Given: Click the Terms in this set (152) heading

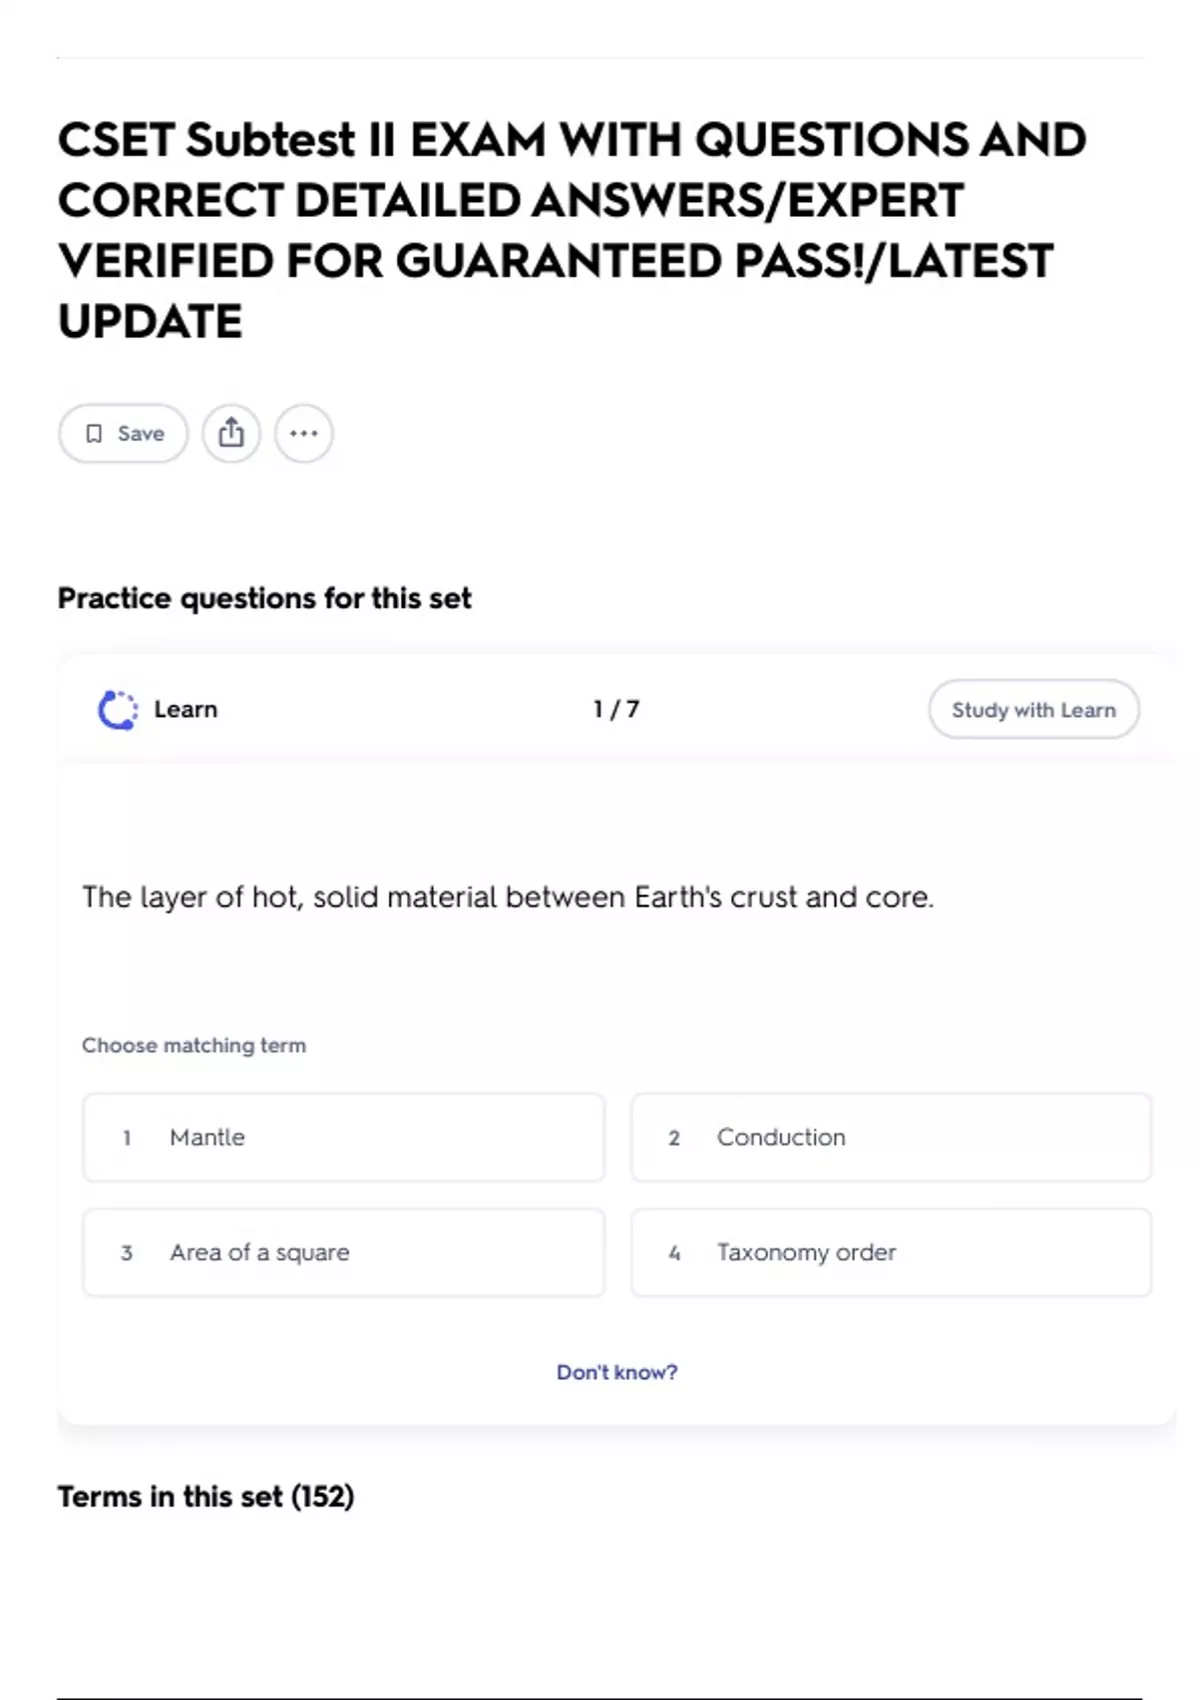Looking at the screenshot, I should 205,1496.
